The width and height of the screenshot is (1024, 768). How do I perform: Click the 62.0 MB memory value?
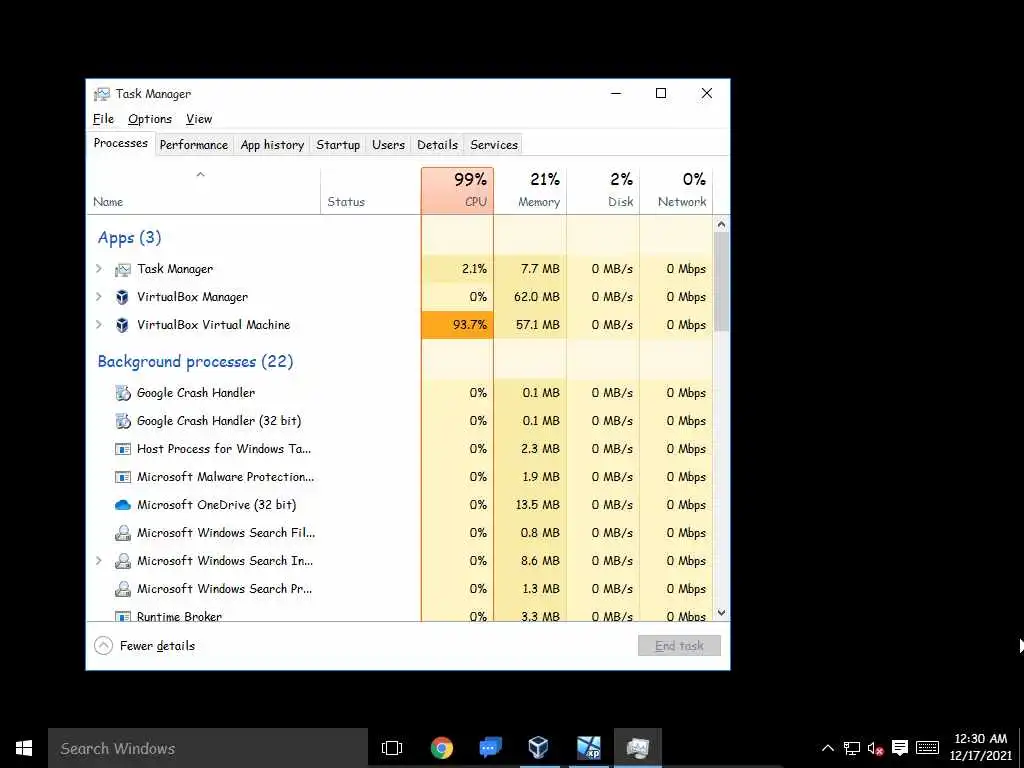(537, 297)
